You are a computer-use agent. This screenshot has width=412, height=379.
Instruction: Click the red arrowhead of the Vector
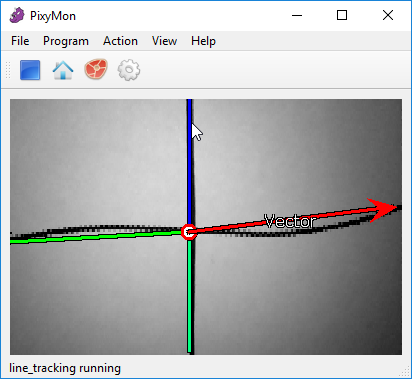point(383,209)
